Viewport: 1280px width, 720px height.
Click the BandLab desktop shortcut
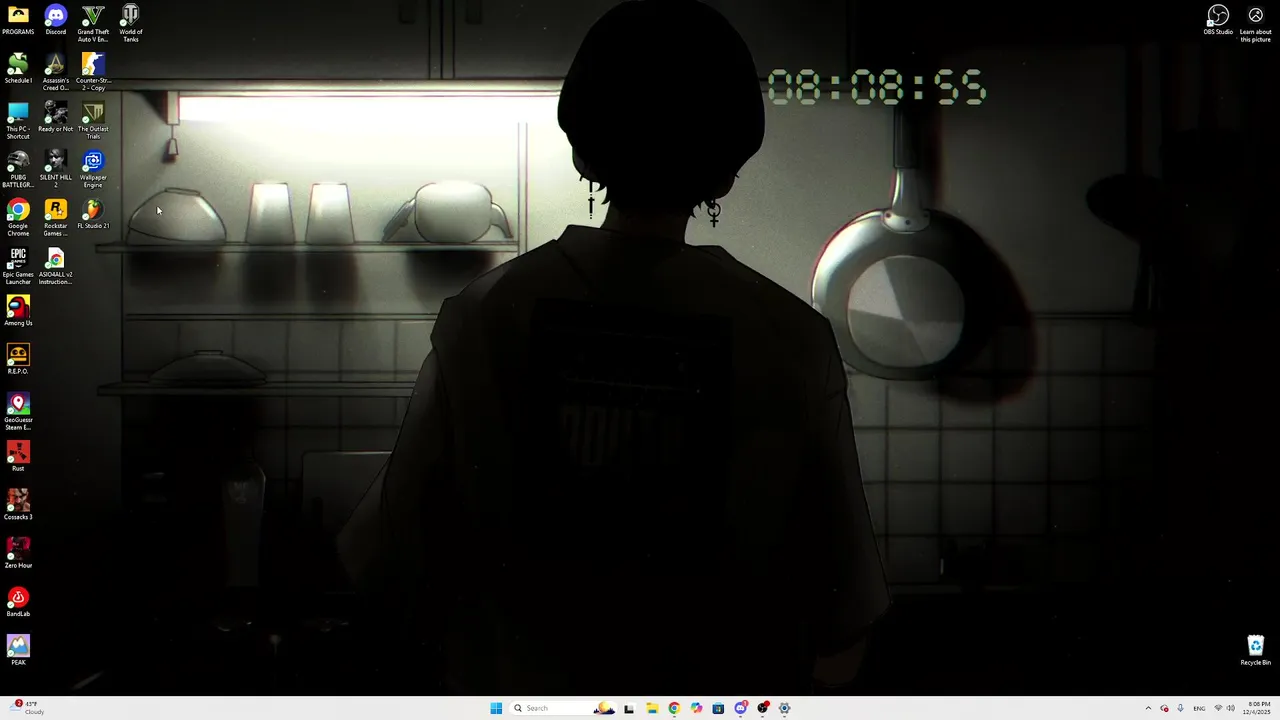(18, 602)
